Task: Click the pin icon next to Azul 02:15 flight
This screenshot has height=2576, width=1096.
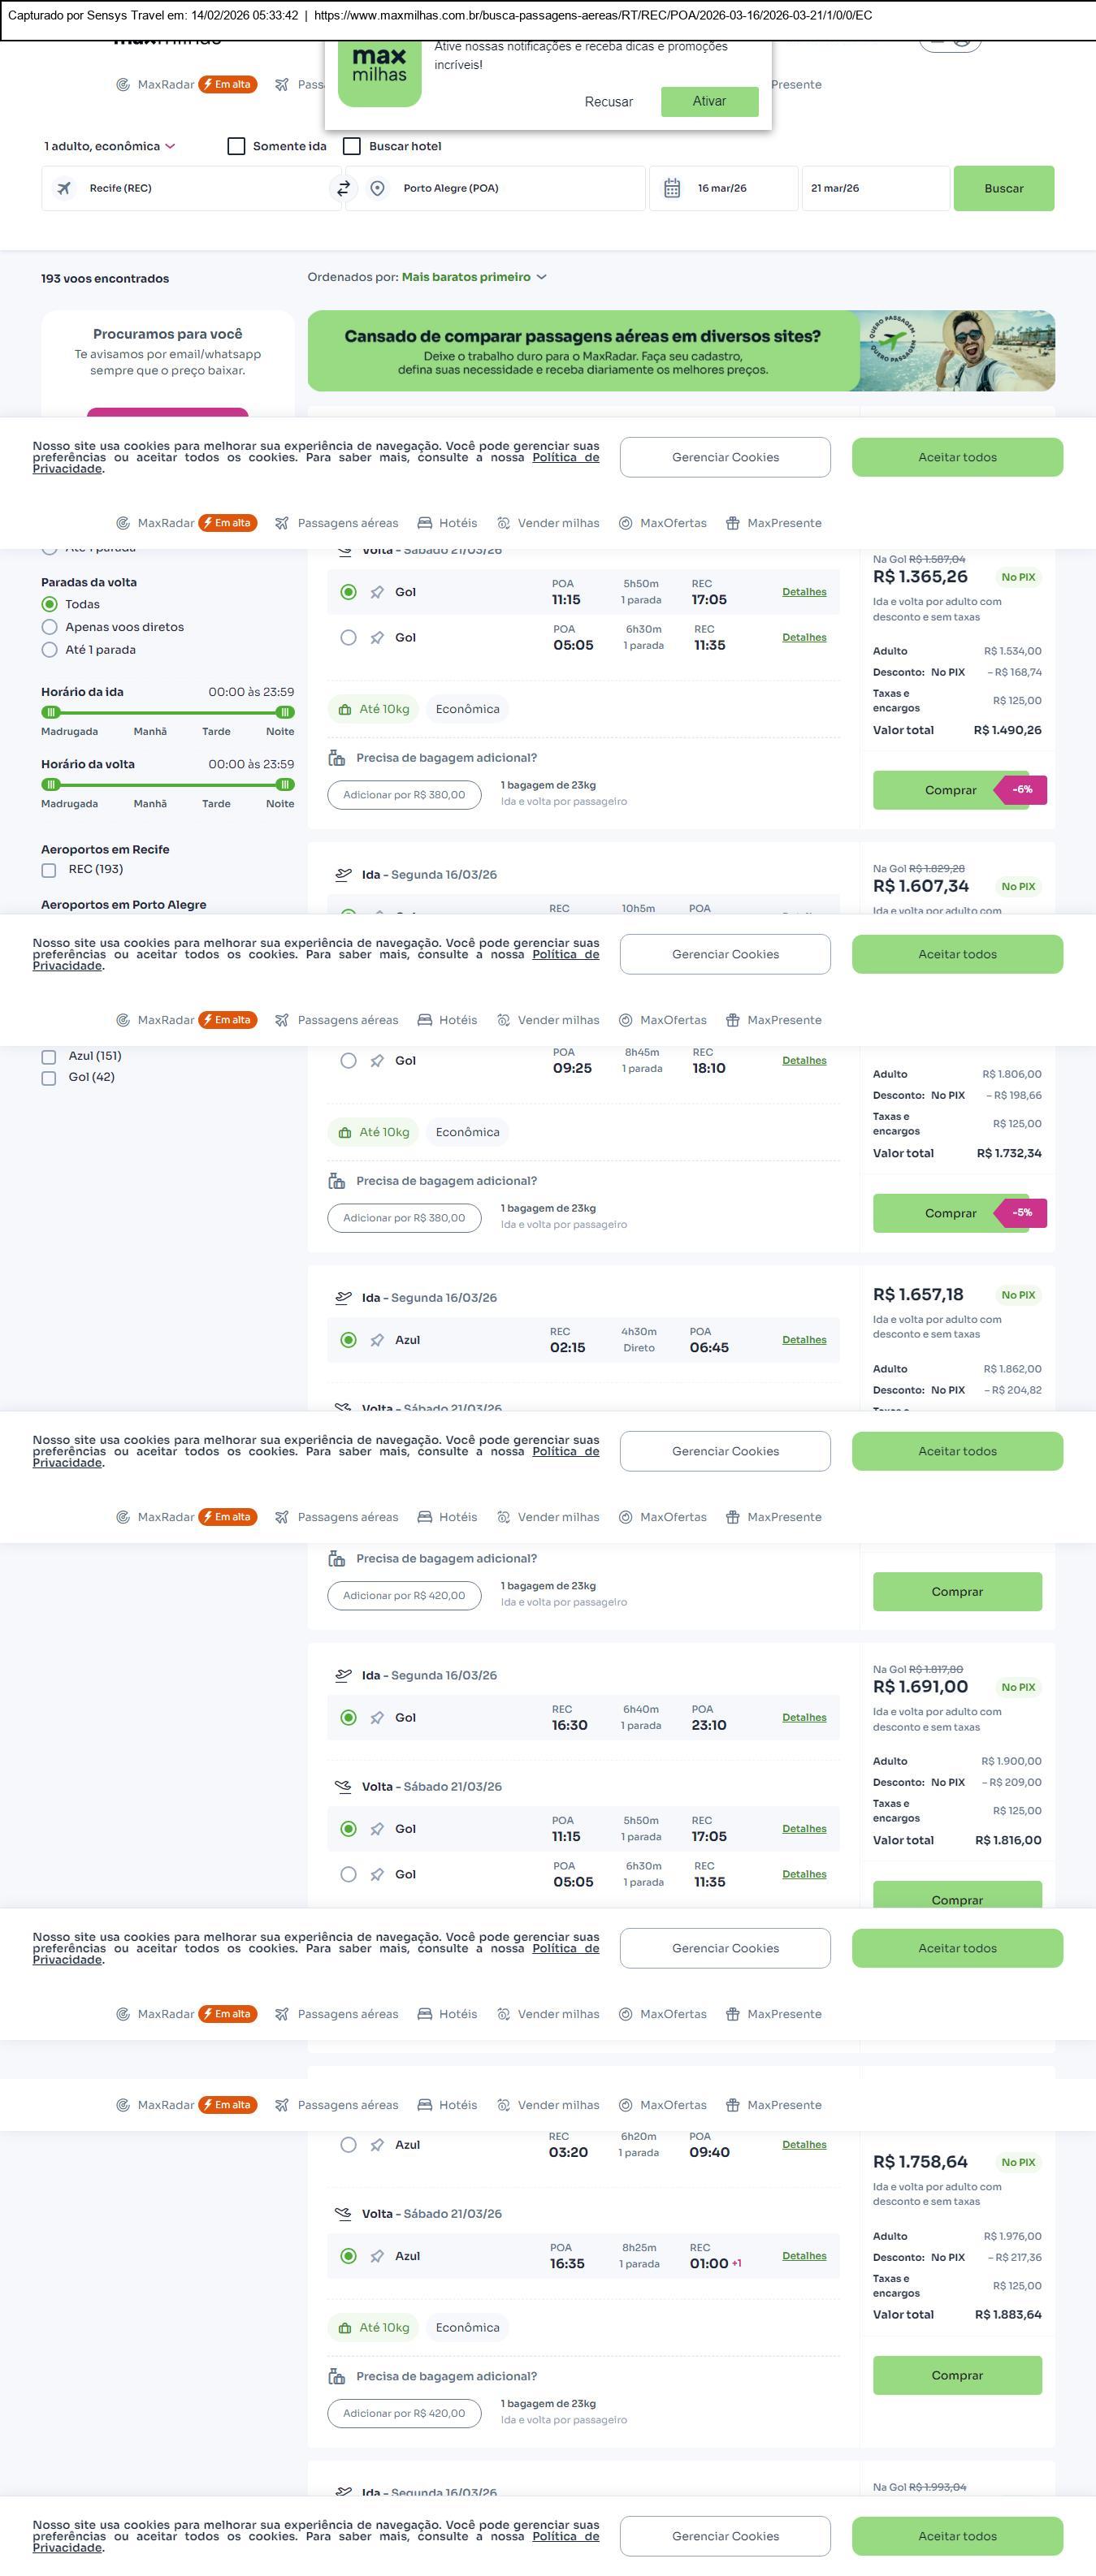Action: 377,1340
